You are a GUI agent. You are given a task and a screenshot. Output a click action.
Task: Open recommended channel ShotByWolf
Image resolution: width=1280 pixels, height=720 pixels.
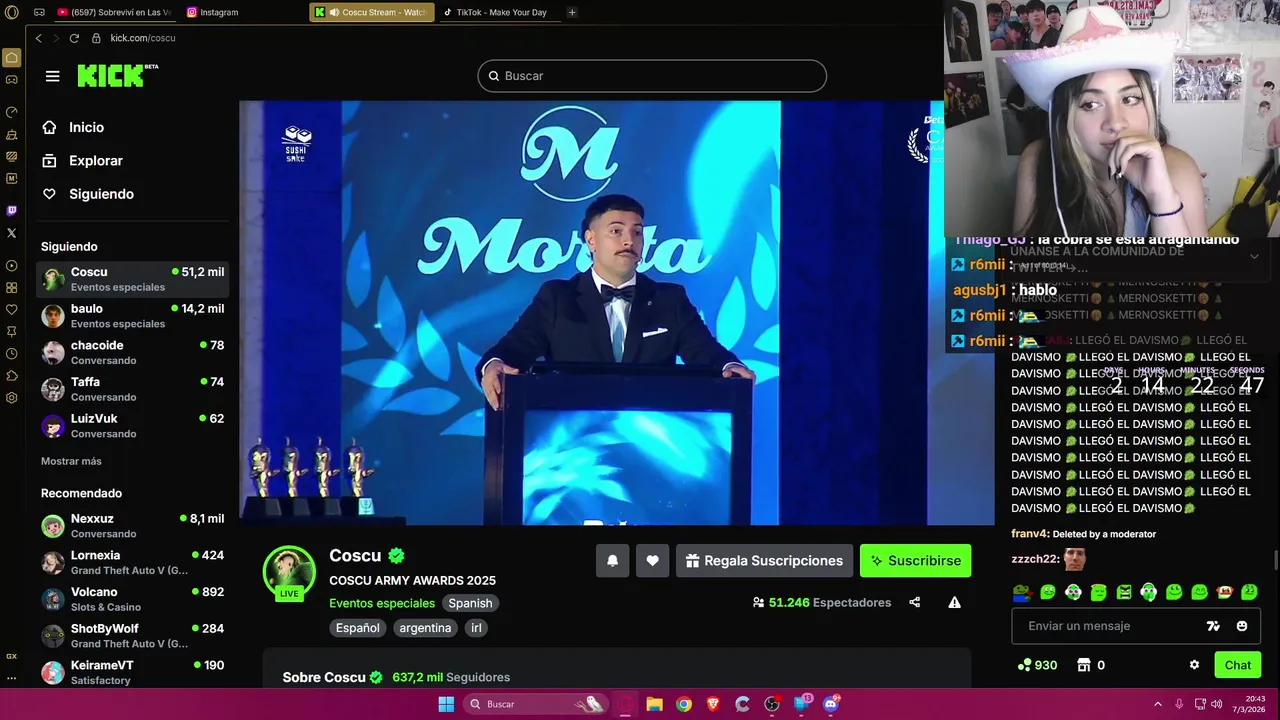[x=132, y=636]
